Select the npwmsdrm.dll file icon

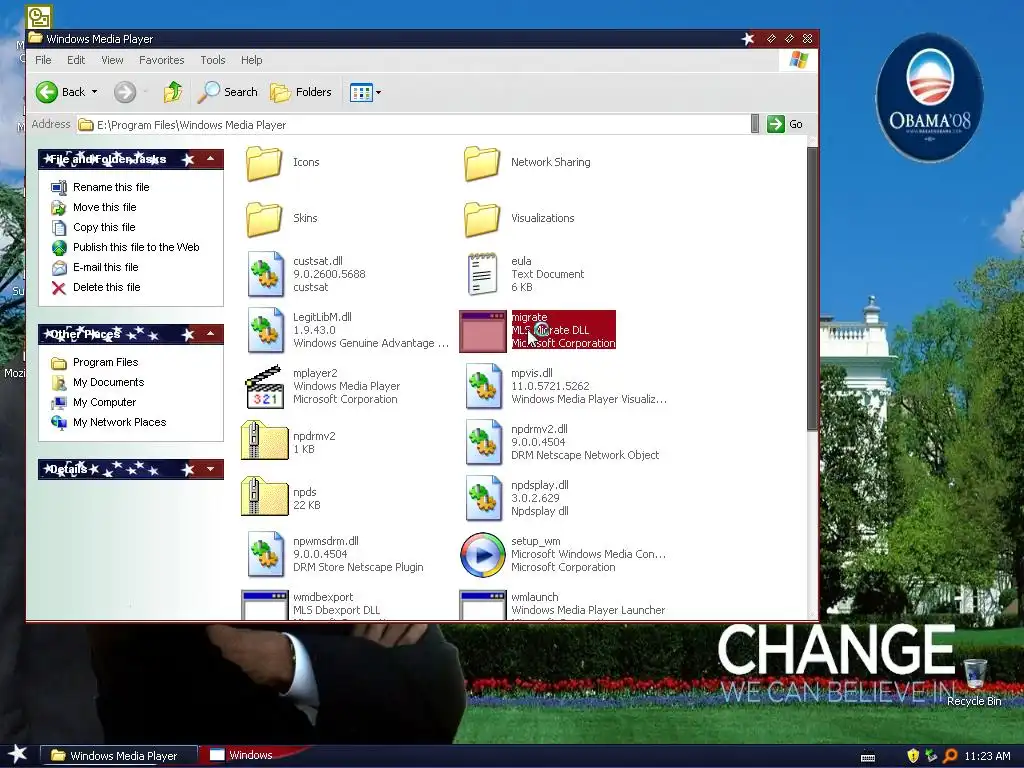pos(265,554)
